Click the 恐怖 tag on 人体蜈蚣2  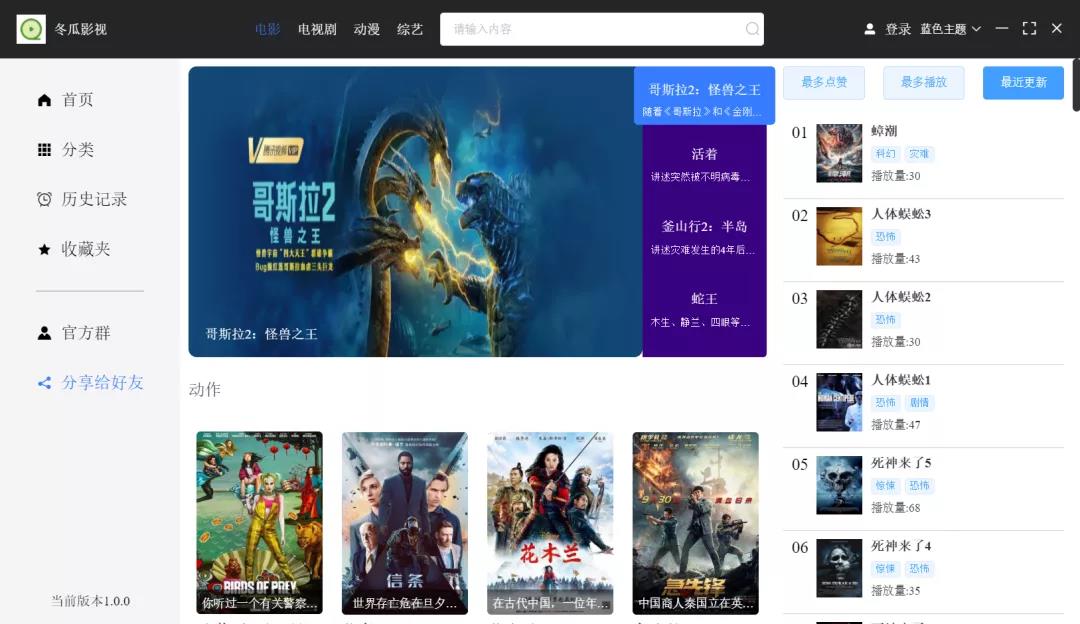click(885, 320)
